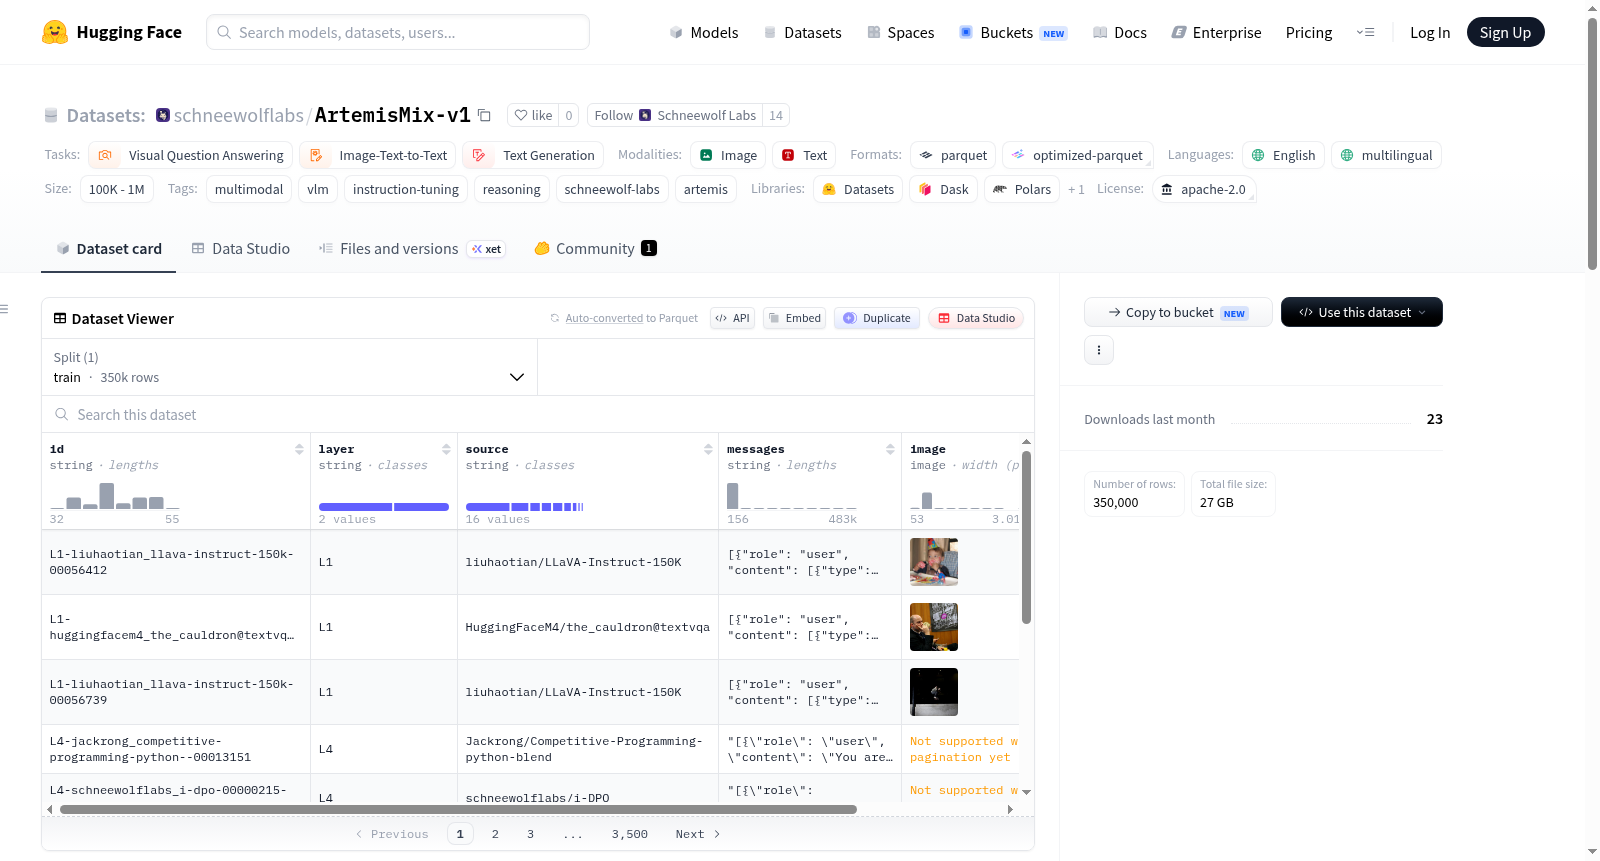Open the Dask library tag
Image resolution: width=1600 pixels, height=861 pixels.
(x=943, y=189)
